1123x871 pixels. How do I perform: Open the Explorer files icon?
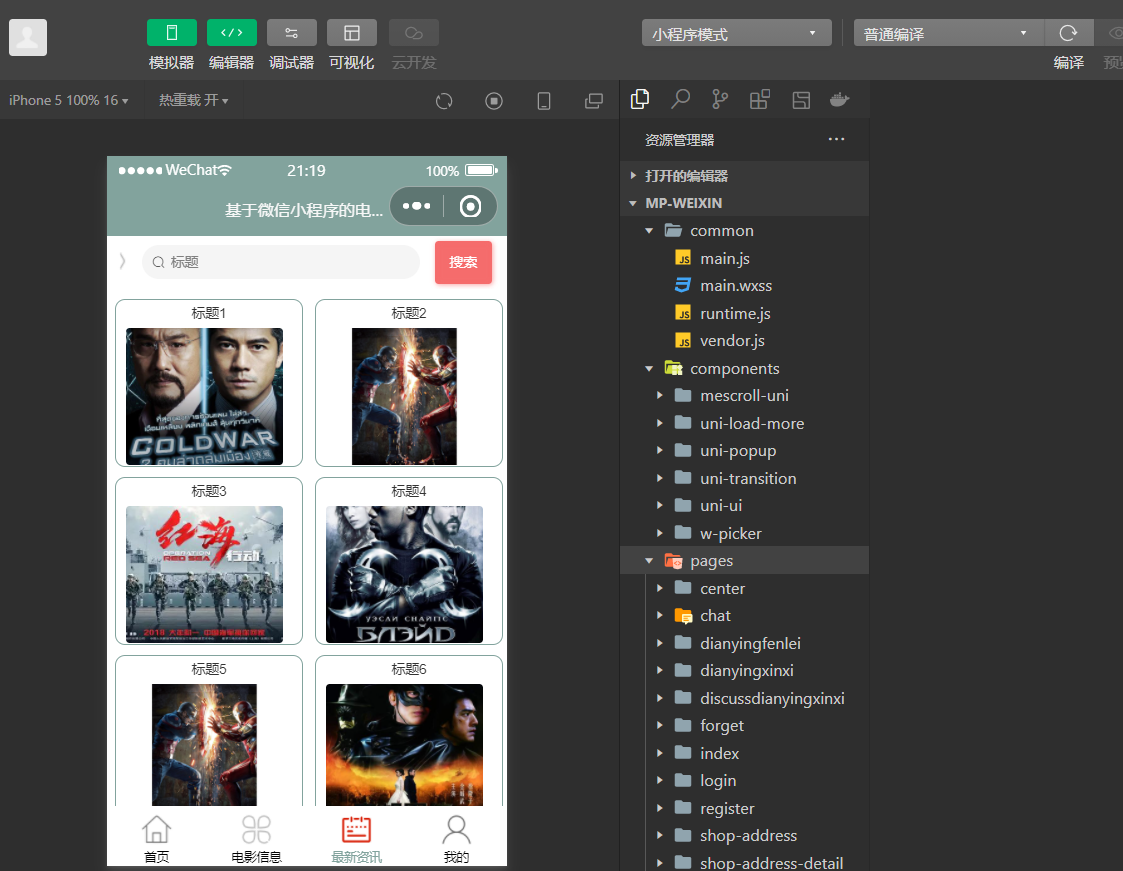[x=640, y=100]
